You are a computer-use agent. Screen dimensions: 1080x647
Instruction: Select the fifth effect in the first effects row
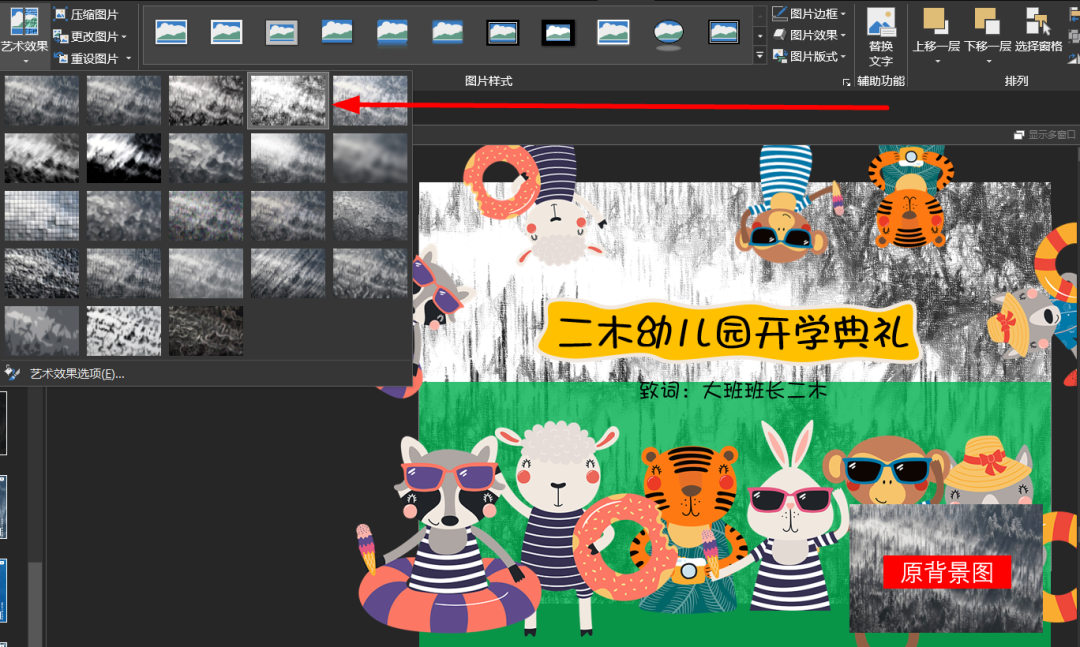(x=370, y=101)
